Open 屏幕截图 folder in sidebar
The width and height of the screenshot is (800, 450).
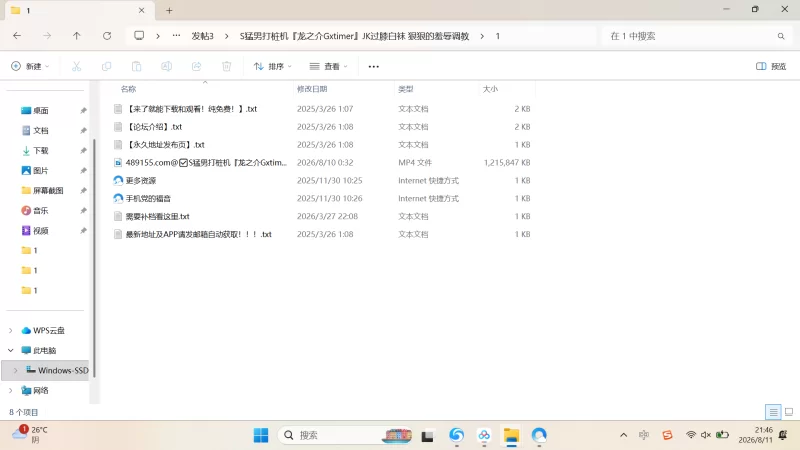[47, 190]
